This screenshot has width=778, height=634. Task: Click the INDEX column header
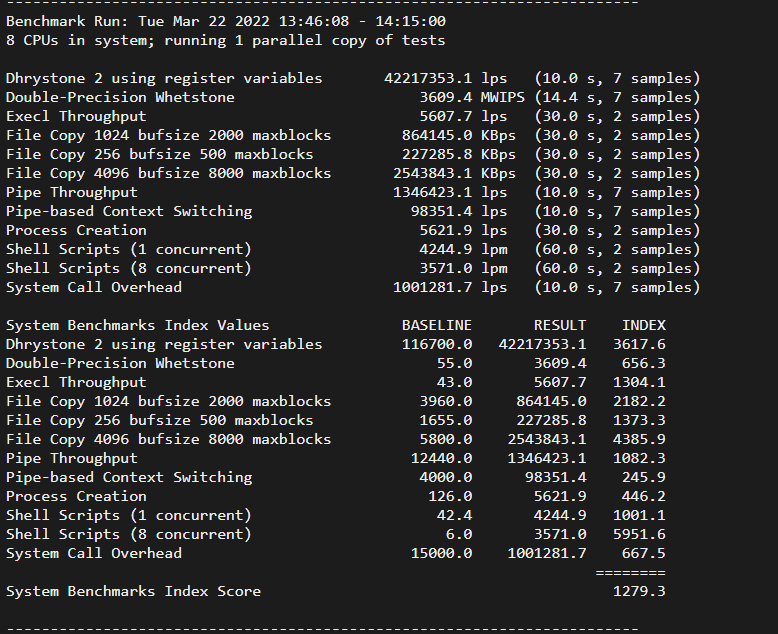(x=644, y=325)
